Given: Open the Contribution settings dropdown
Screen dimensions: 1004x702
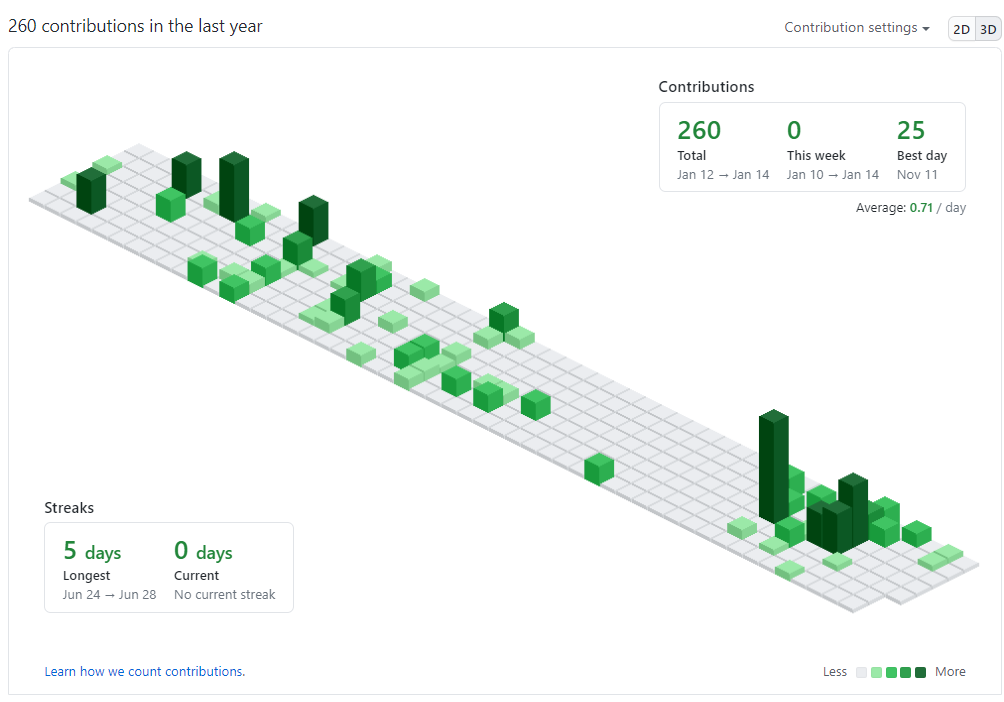Looking at the screenshot, I should pyautogui.click(x=857, y=28).
